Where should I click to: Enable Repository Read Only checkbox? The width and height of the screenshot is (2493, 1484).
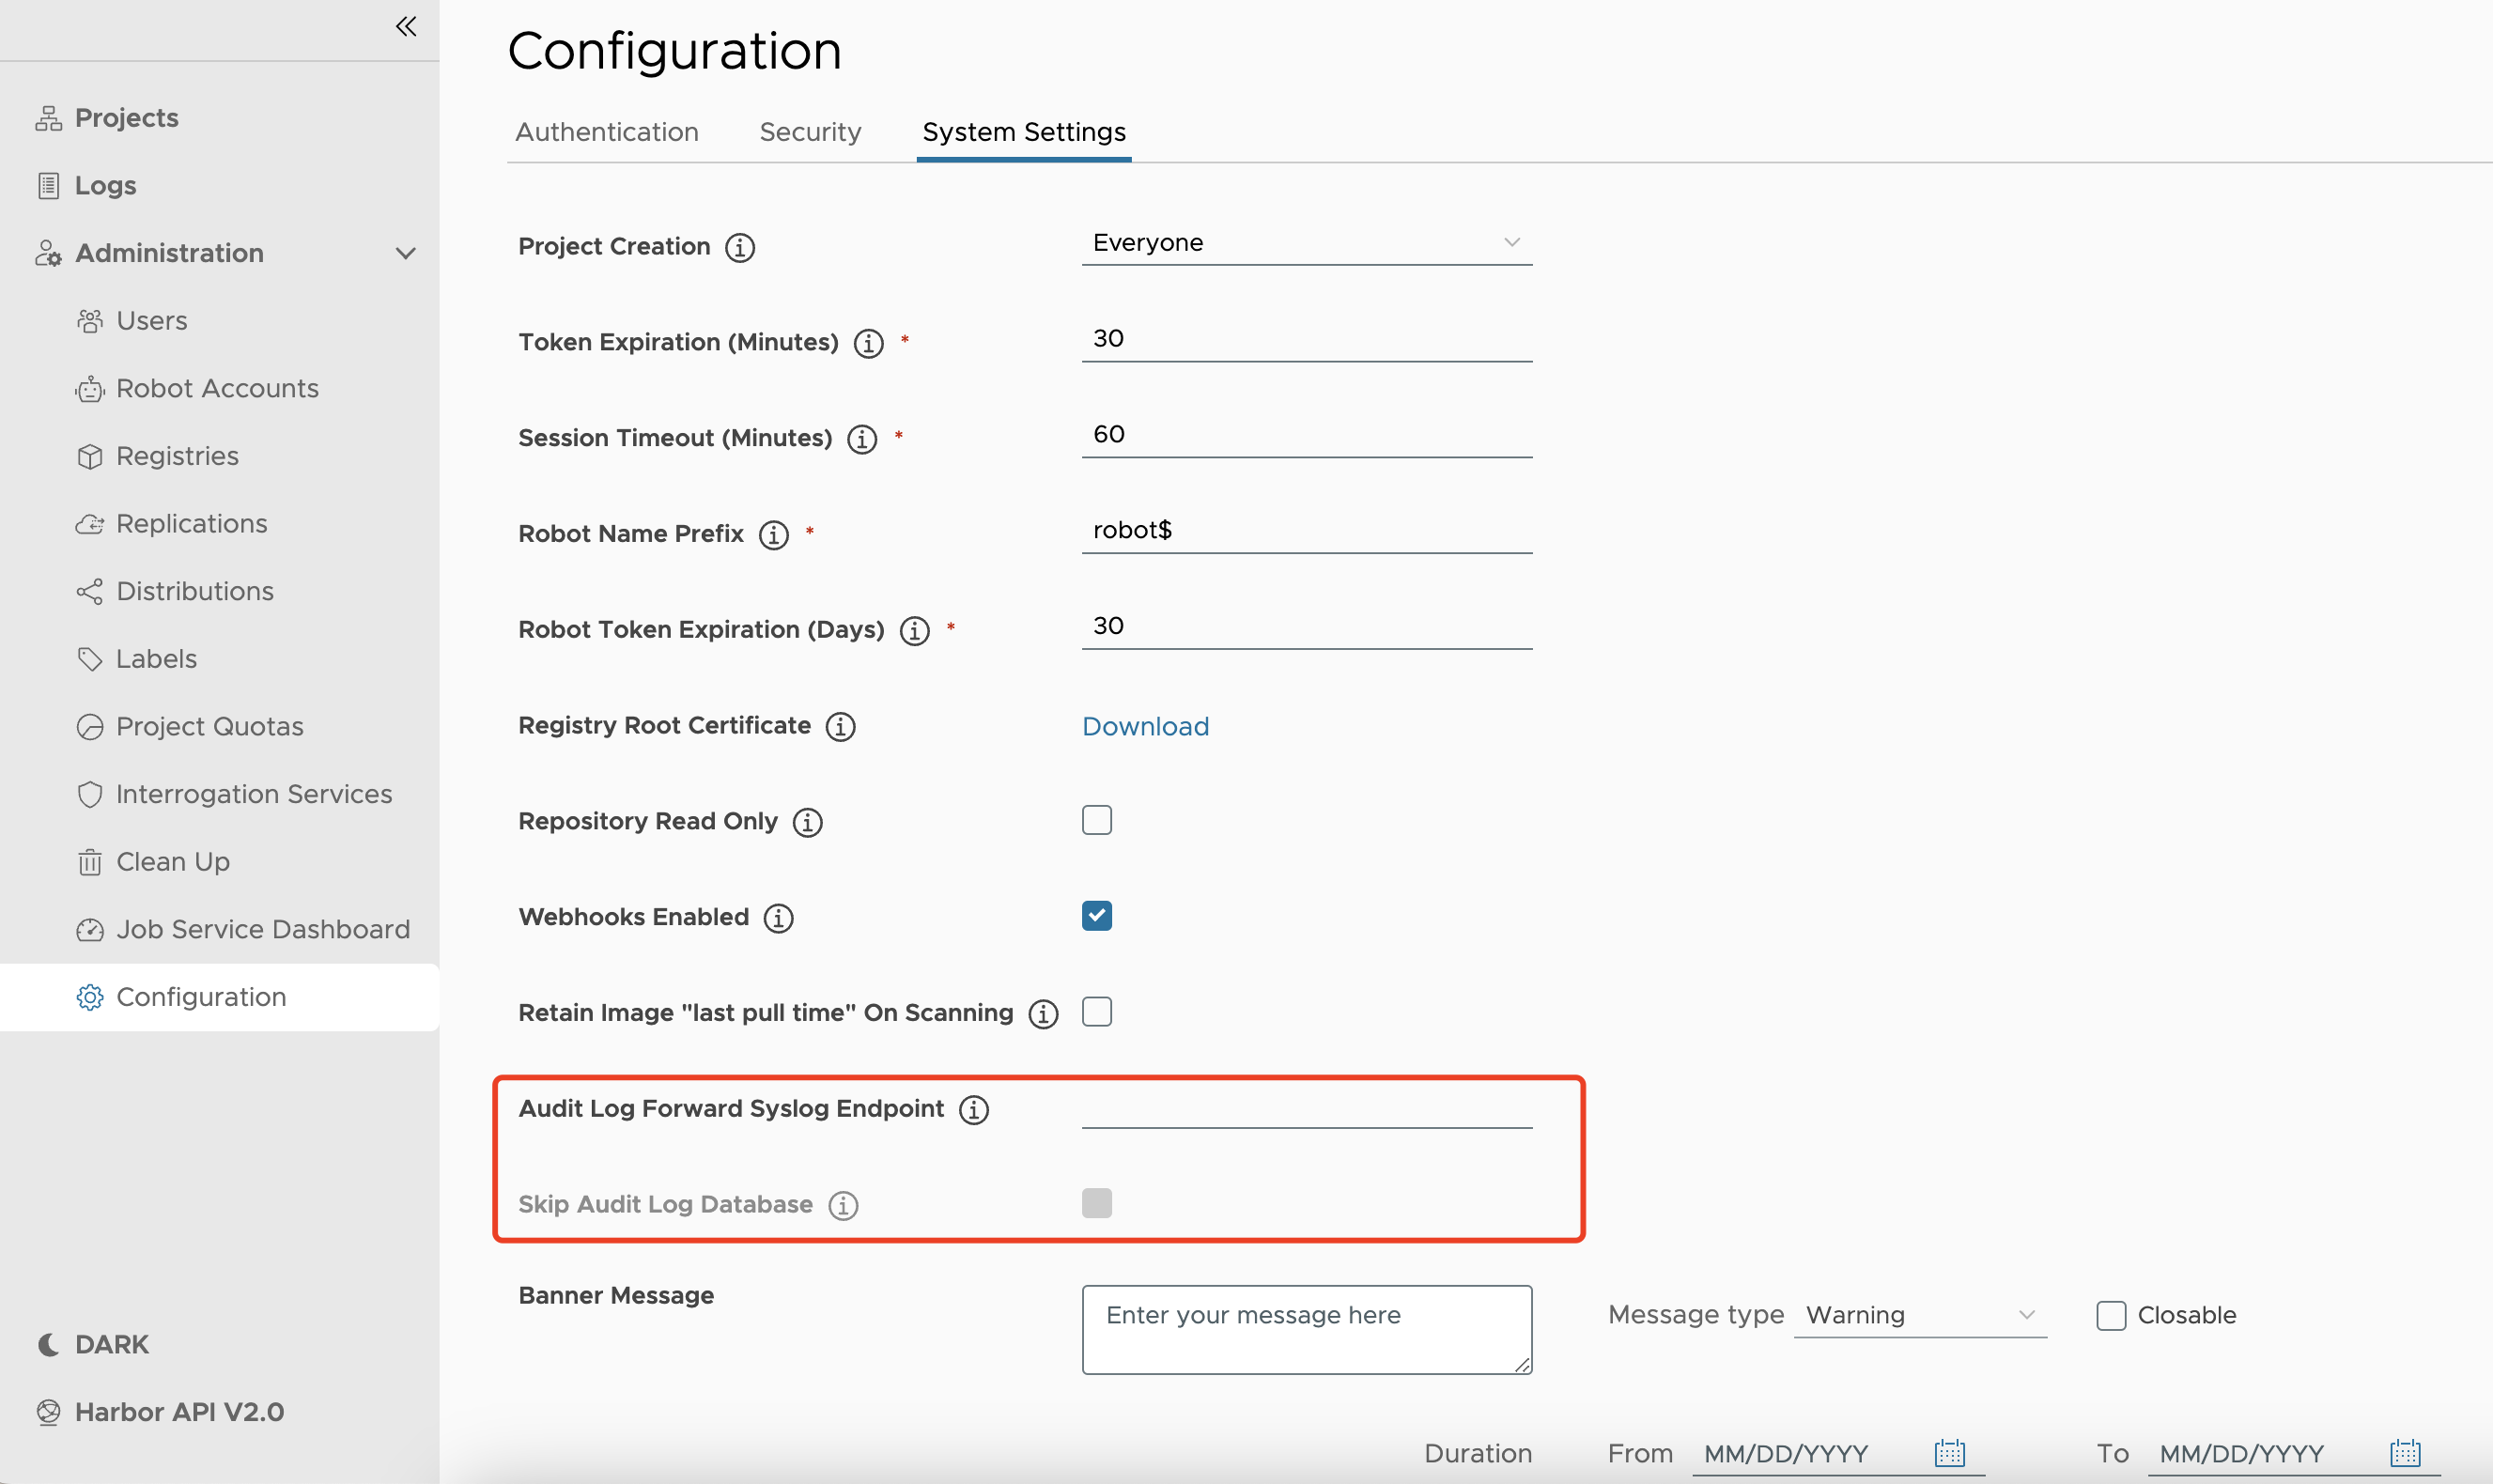tap(1095, 818)
